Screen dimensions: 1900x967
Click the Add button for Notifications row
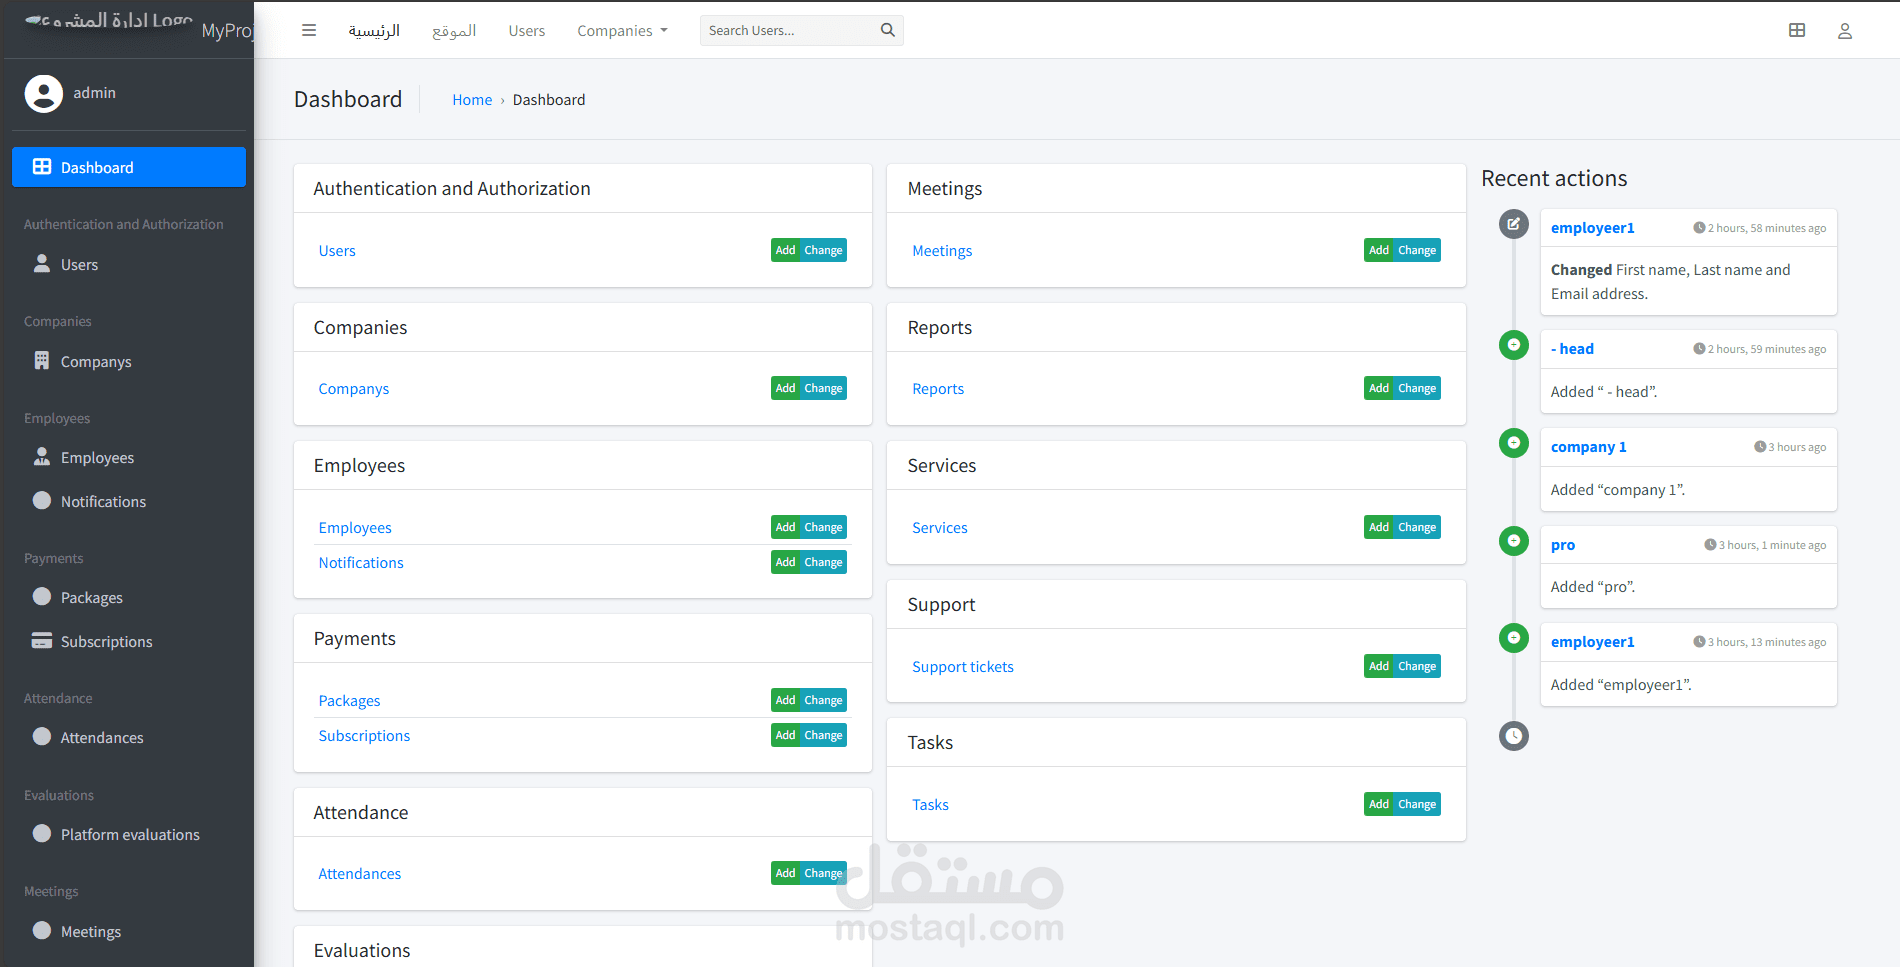[785, 562]
